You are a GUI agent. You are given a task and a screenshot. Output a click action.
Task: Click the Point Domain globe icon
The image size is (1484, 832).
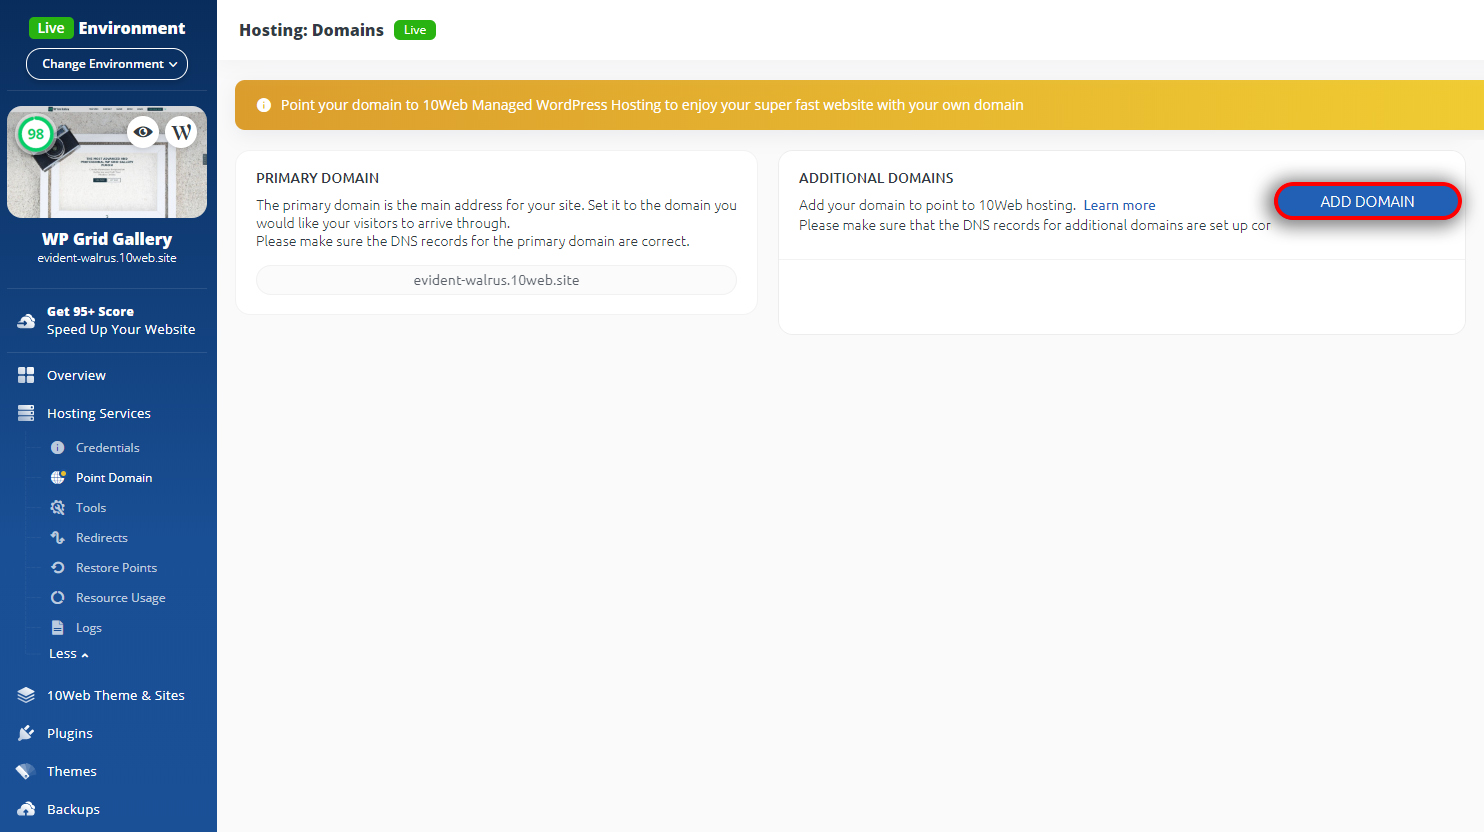point(58,478)
